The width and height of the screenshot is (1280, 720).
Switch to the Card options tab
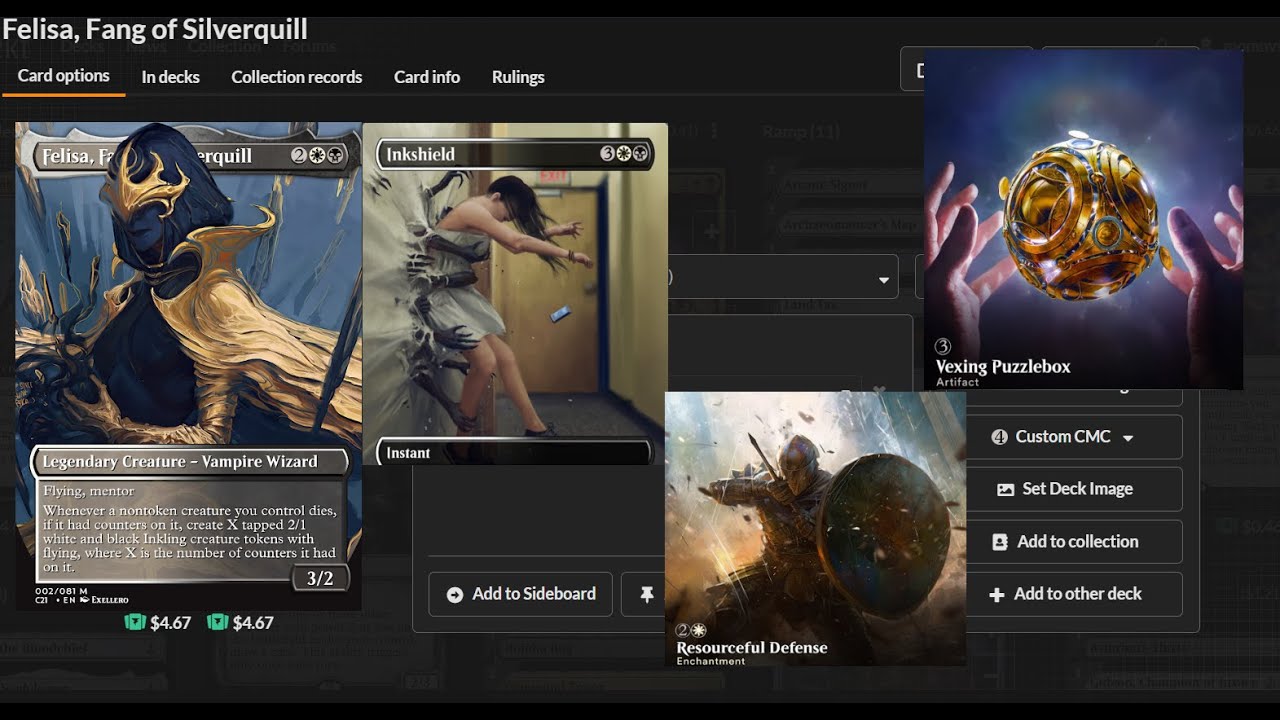64,76
